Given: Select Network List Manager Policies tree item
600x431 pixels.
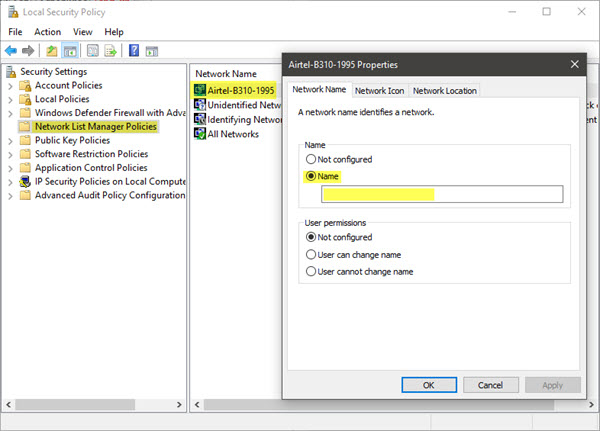Looking at the screenshot, I should pos(96,126).
